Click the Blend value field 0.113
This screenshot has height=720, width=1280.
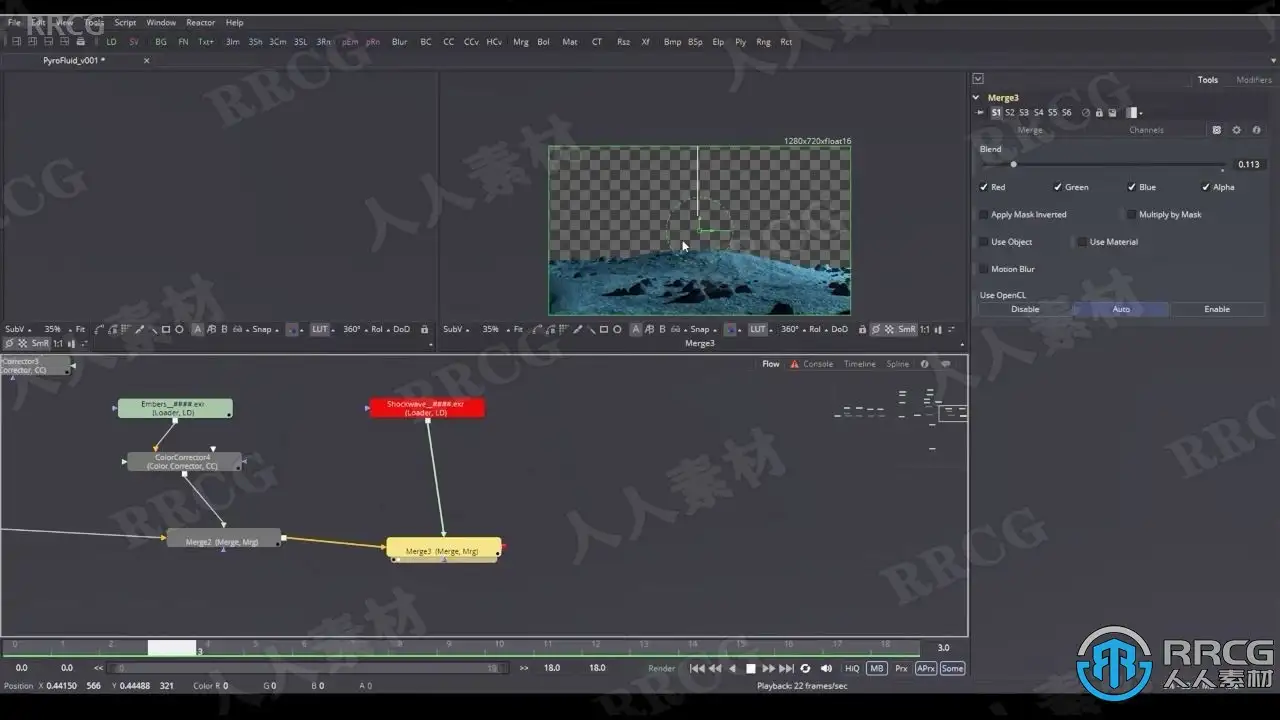click(x=1248, y=164)
